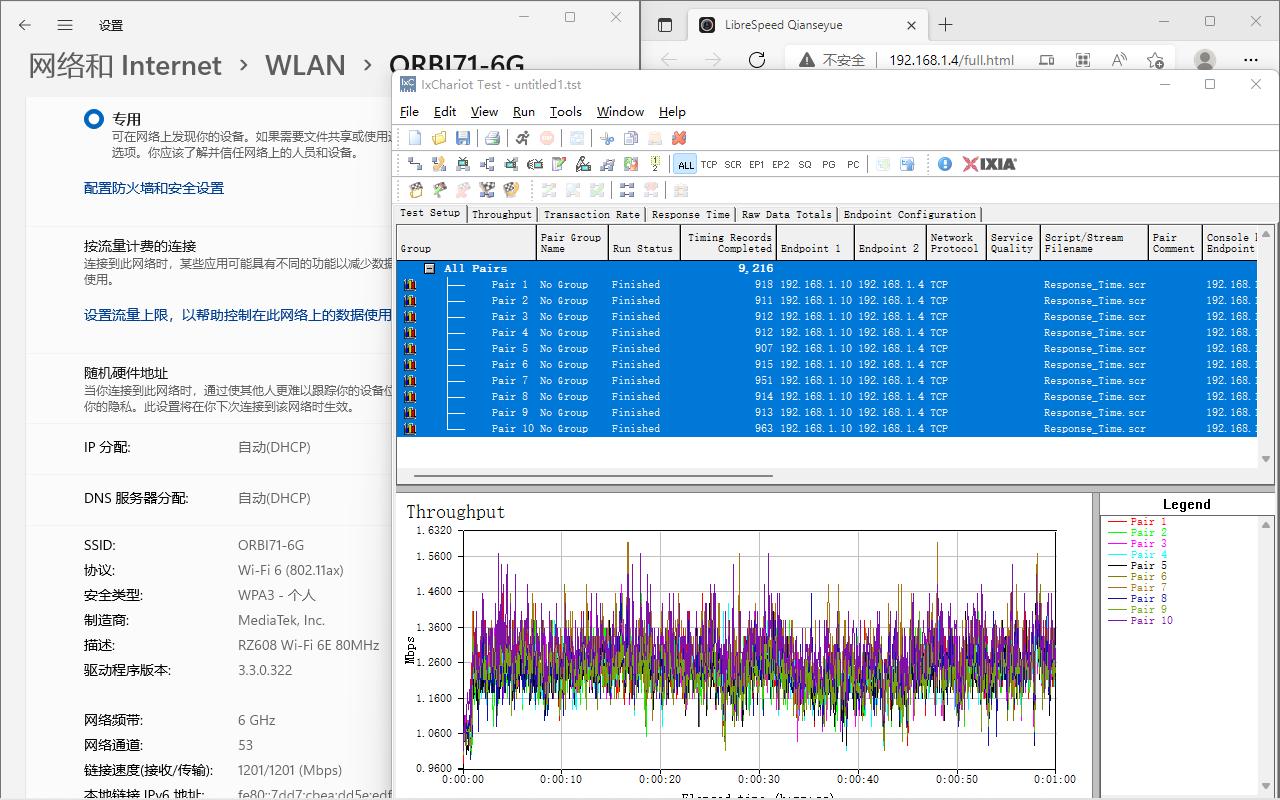Image resolution: width=1280 pixels, height=800 pixels.
Task: Print the test using the printer icon
Action: click(x=490, y=138)
